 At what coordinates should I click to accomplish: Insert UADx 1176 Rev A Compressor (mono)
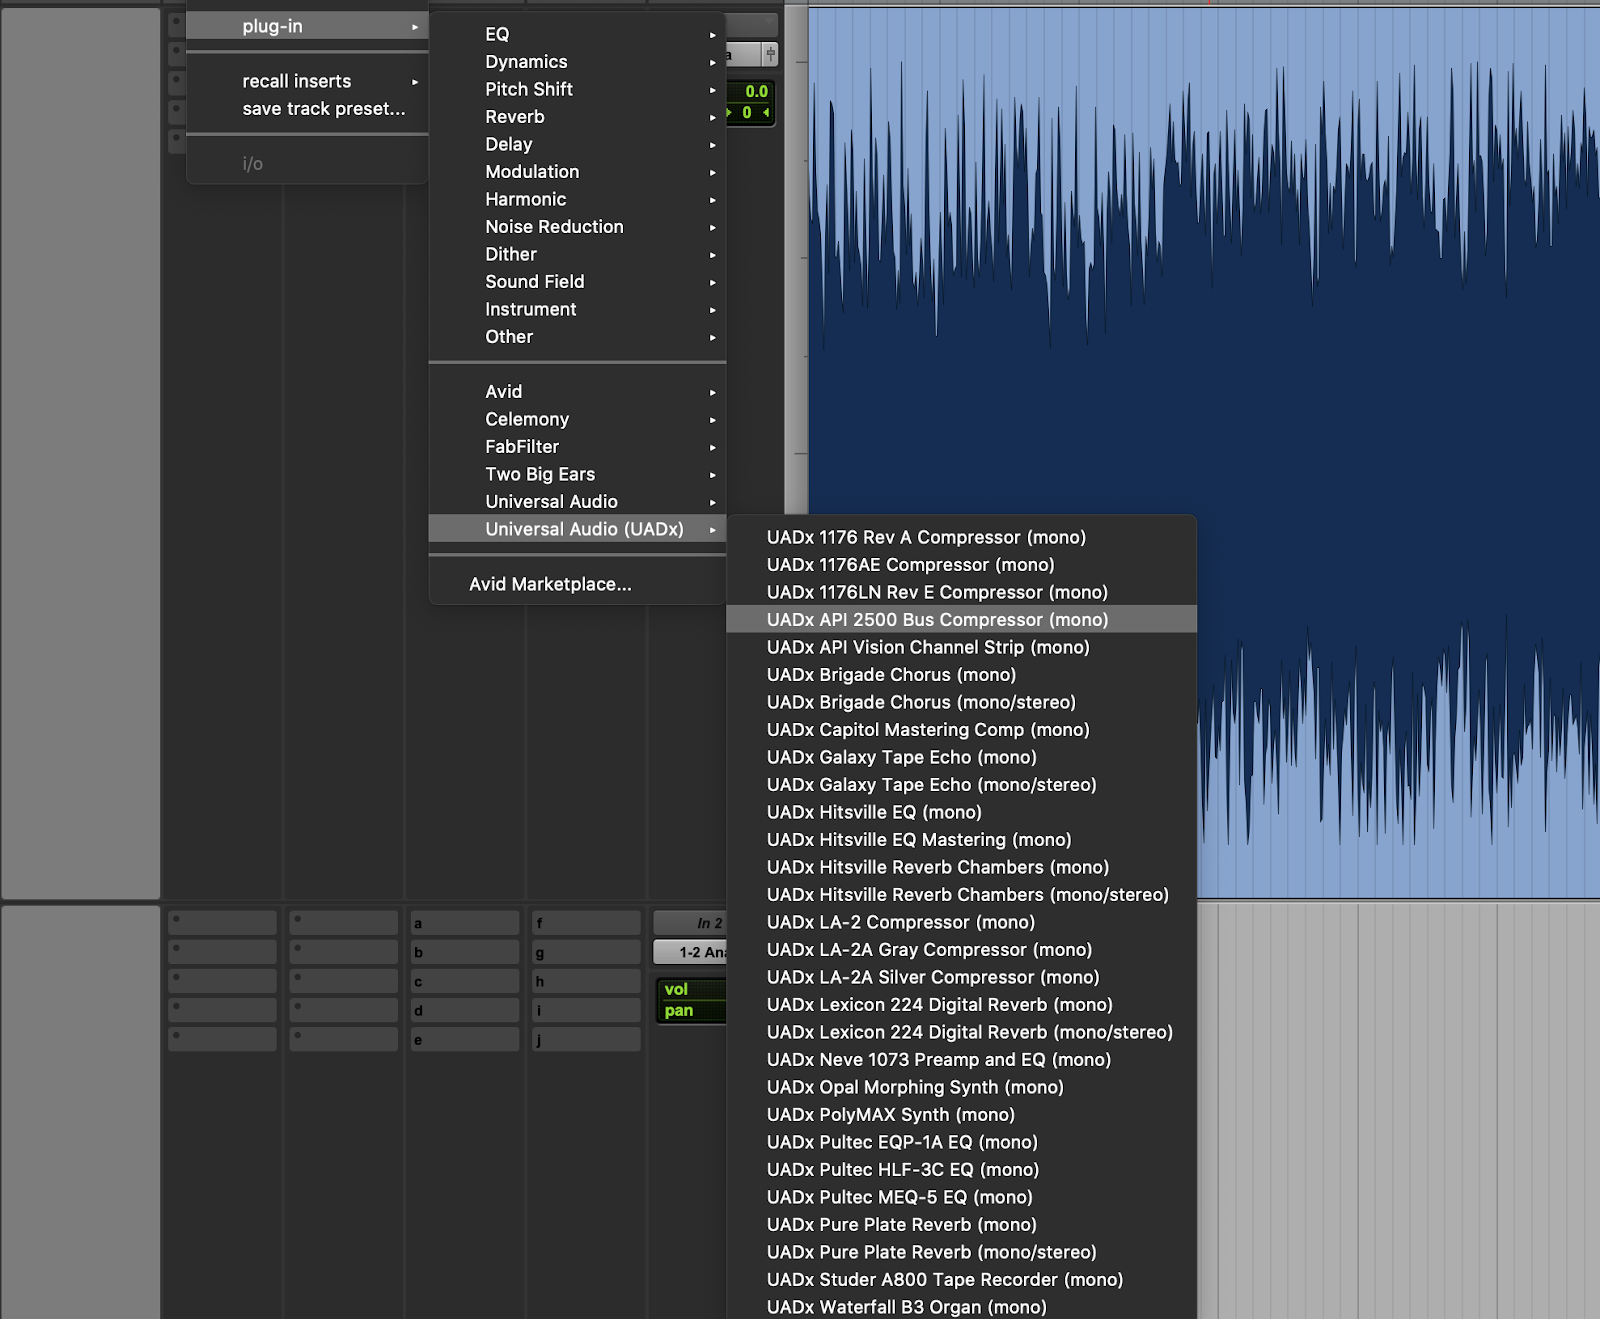(x=961, y=537)
